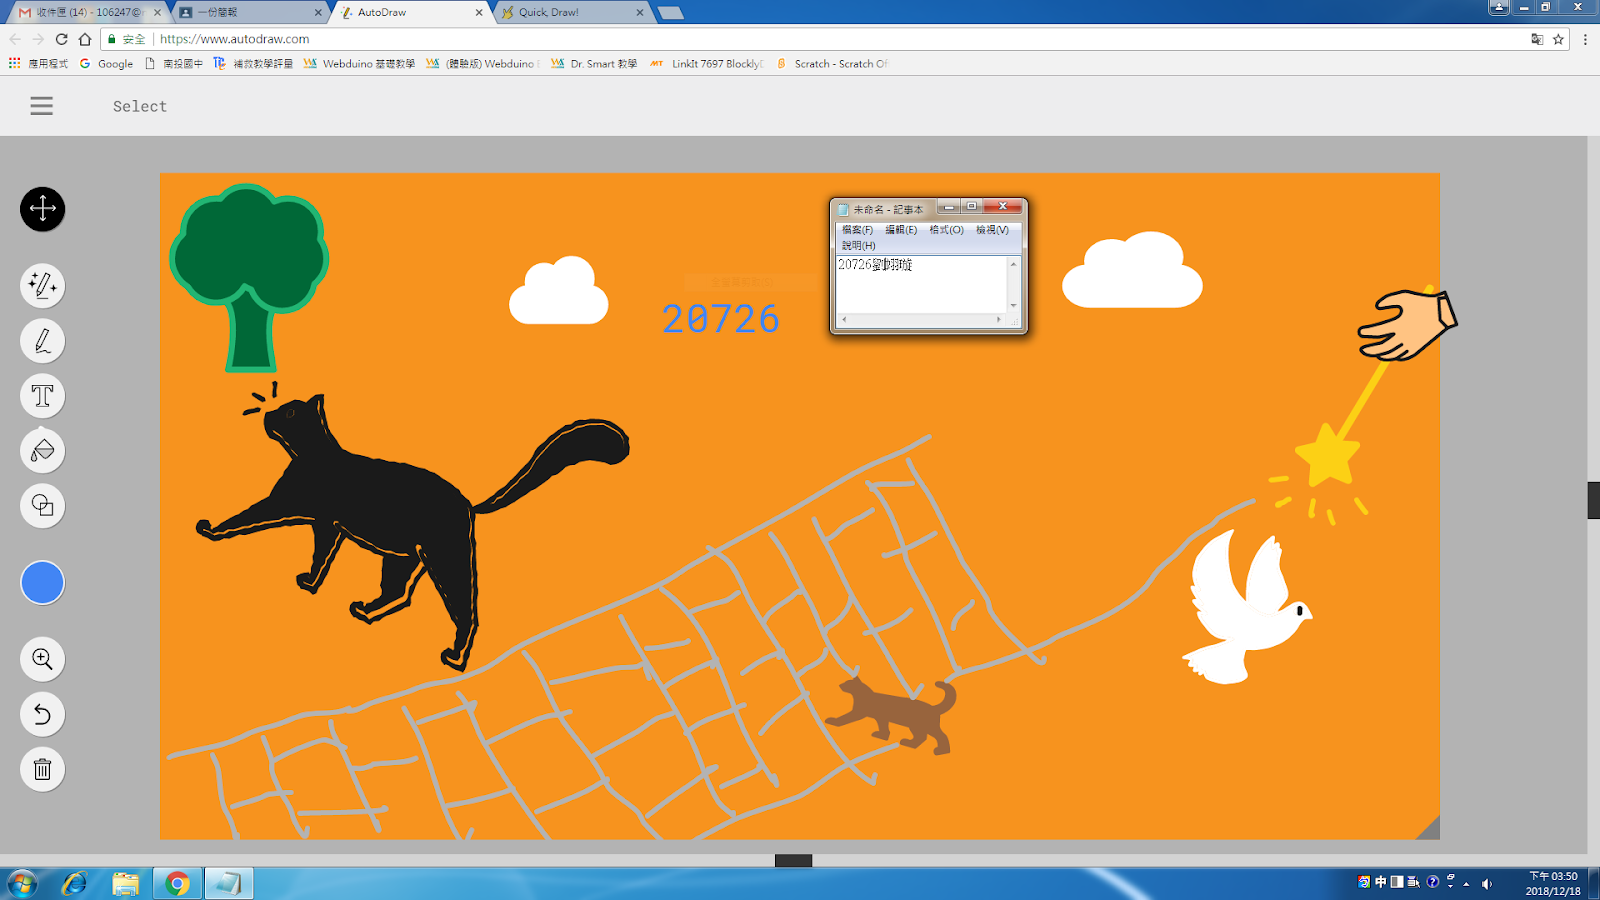Select the Fill bucket tool
The width and height of the screenshot is (1600, 900).
coord(43,451)
